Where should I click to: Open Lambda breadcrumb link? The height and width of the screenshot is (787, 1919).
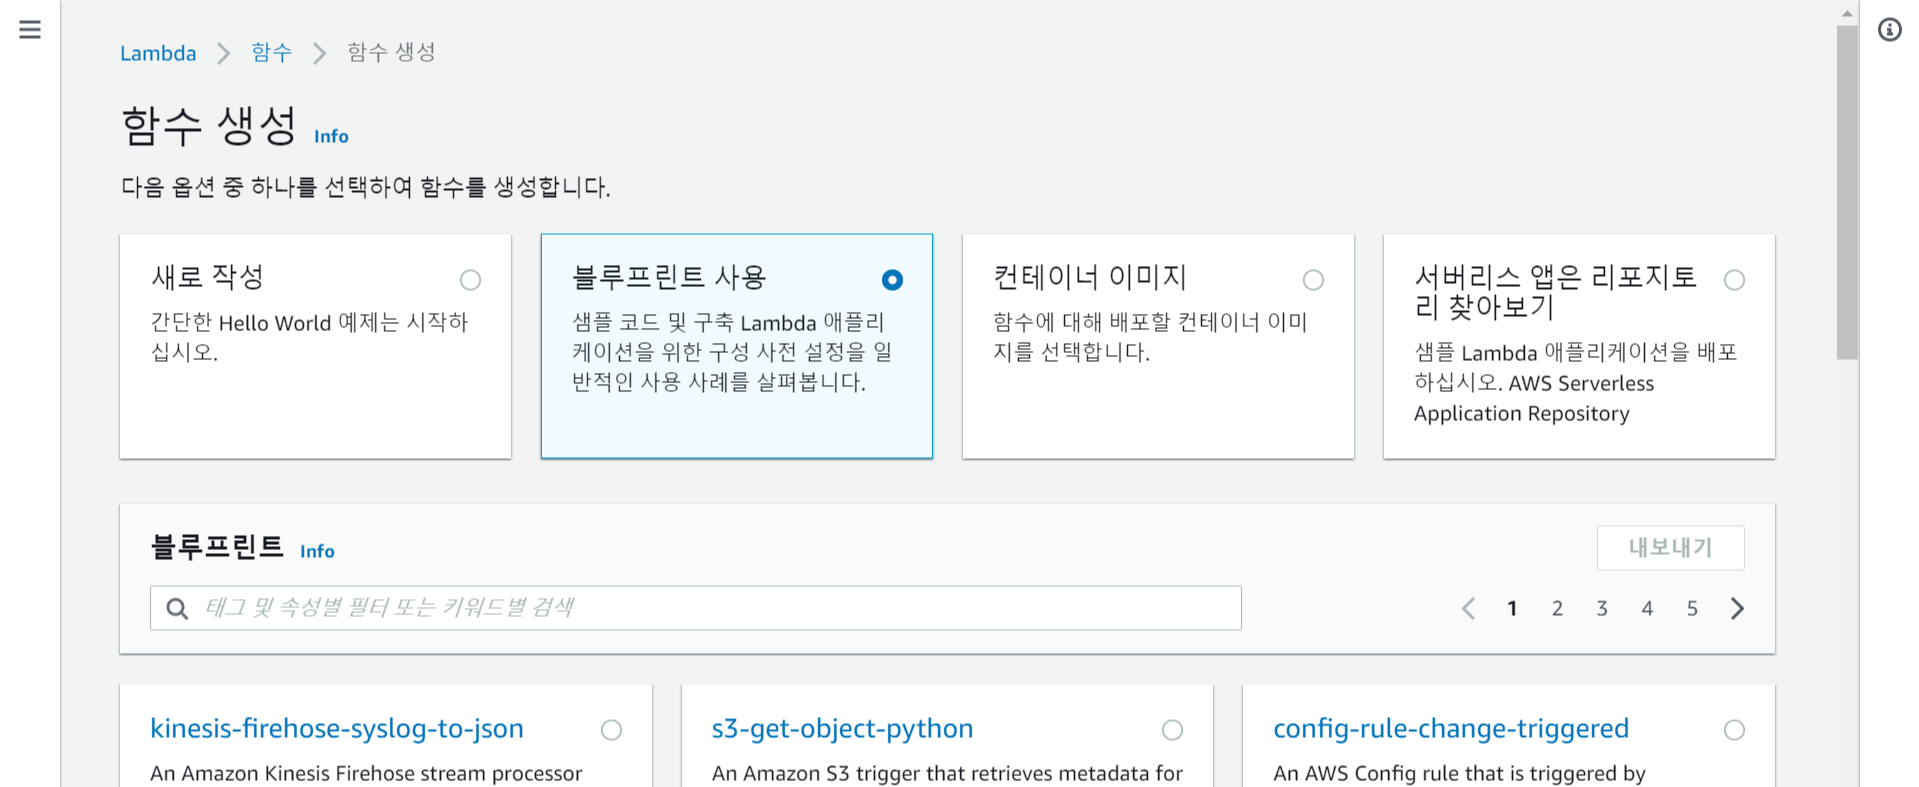[x=158, y=53]
